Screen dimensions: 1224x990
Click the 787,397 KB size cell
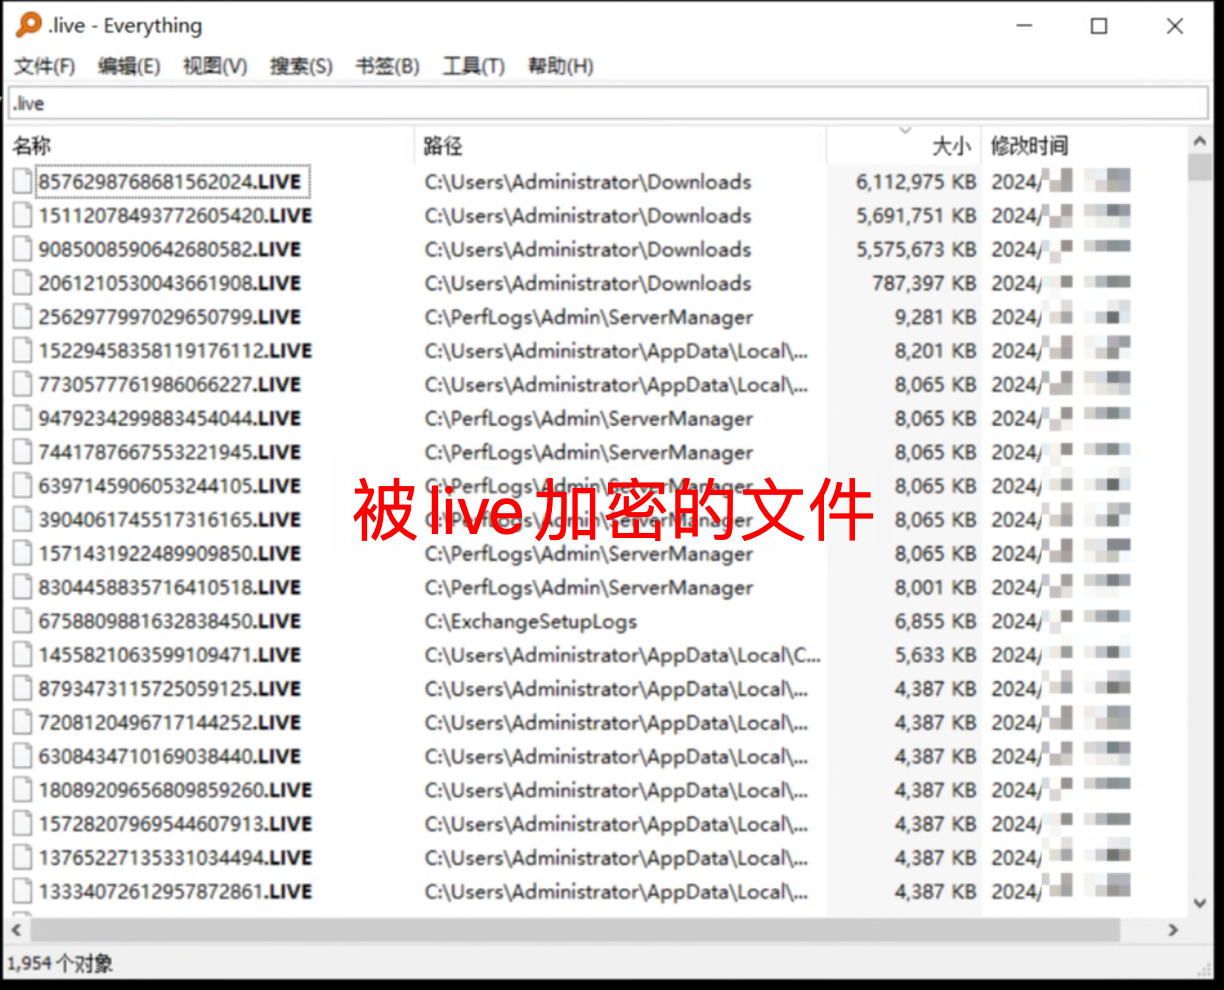pyautogui.click(x=924, y=283)
